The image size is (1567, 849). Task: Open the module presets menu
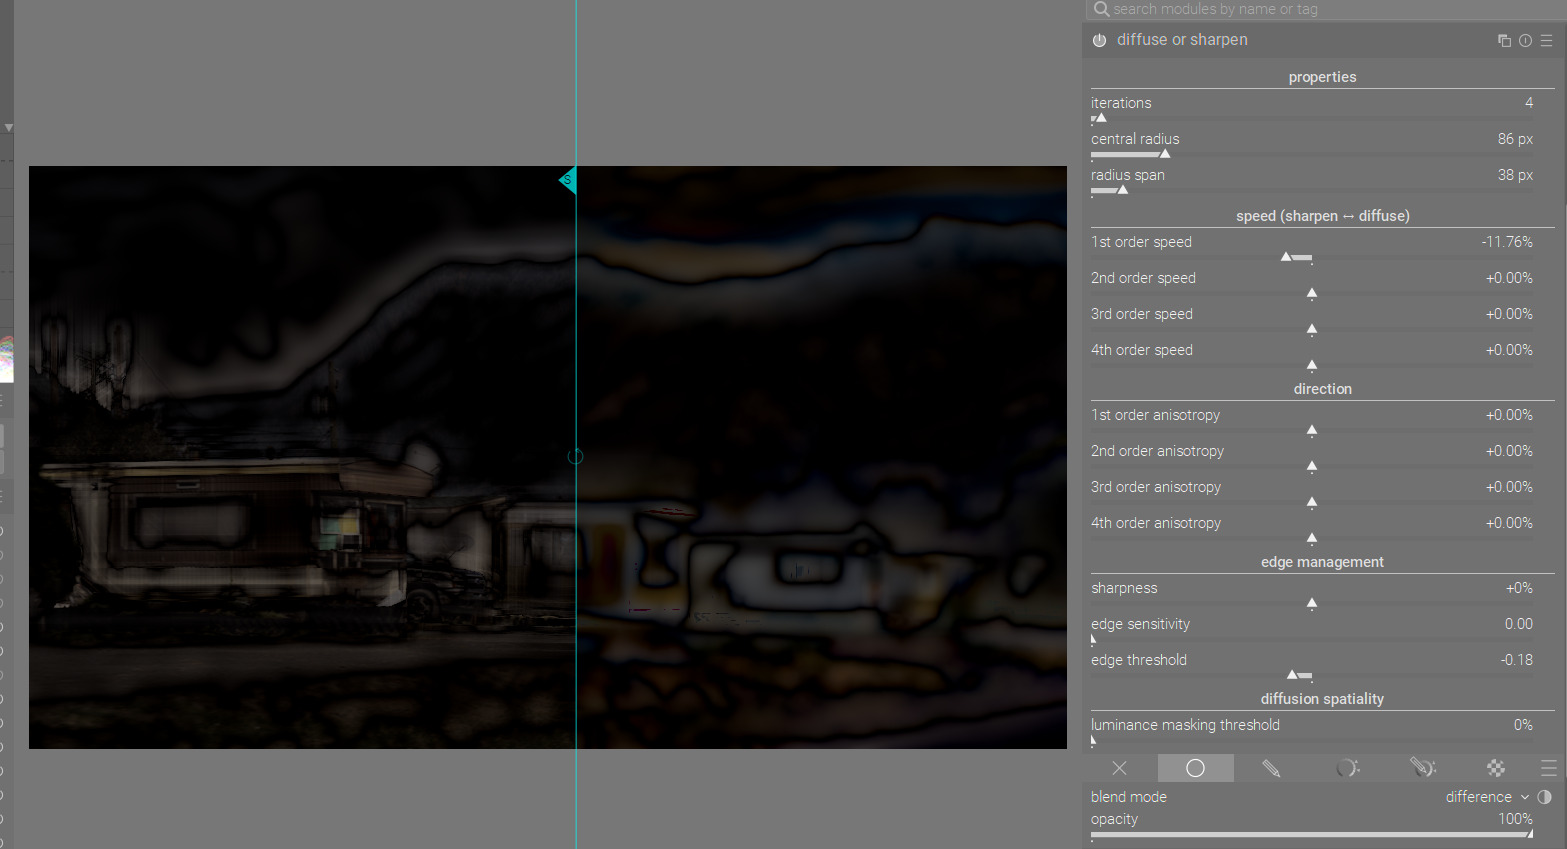pyautogui.click(x=1546, y=41)
